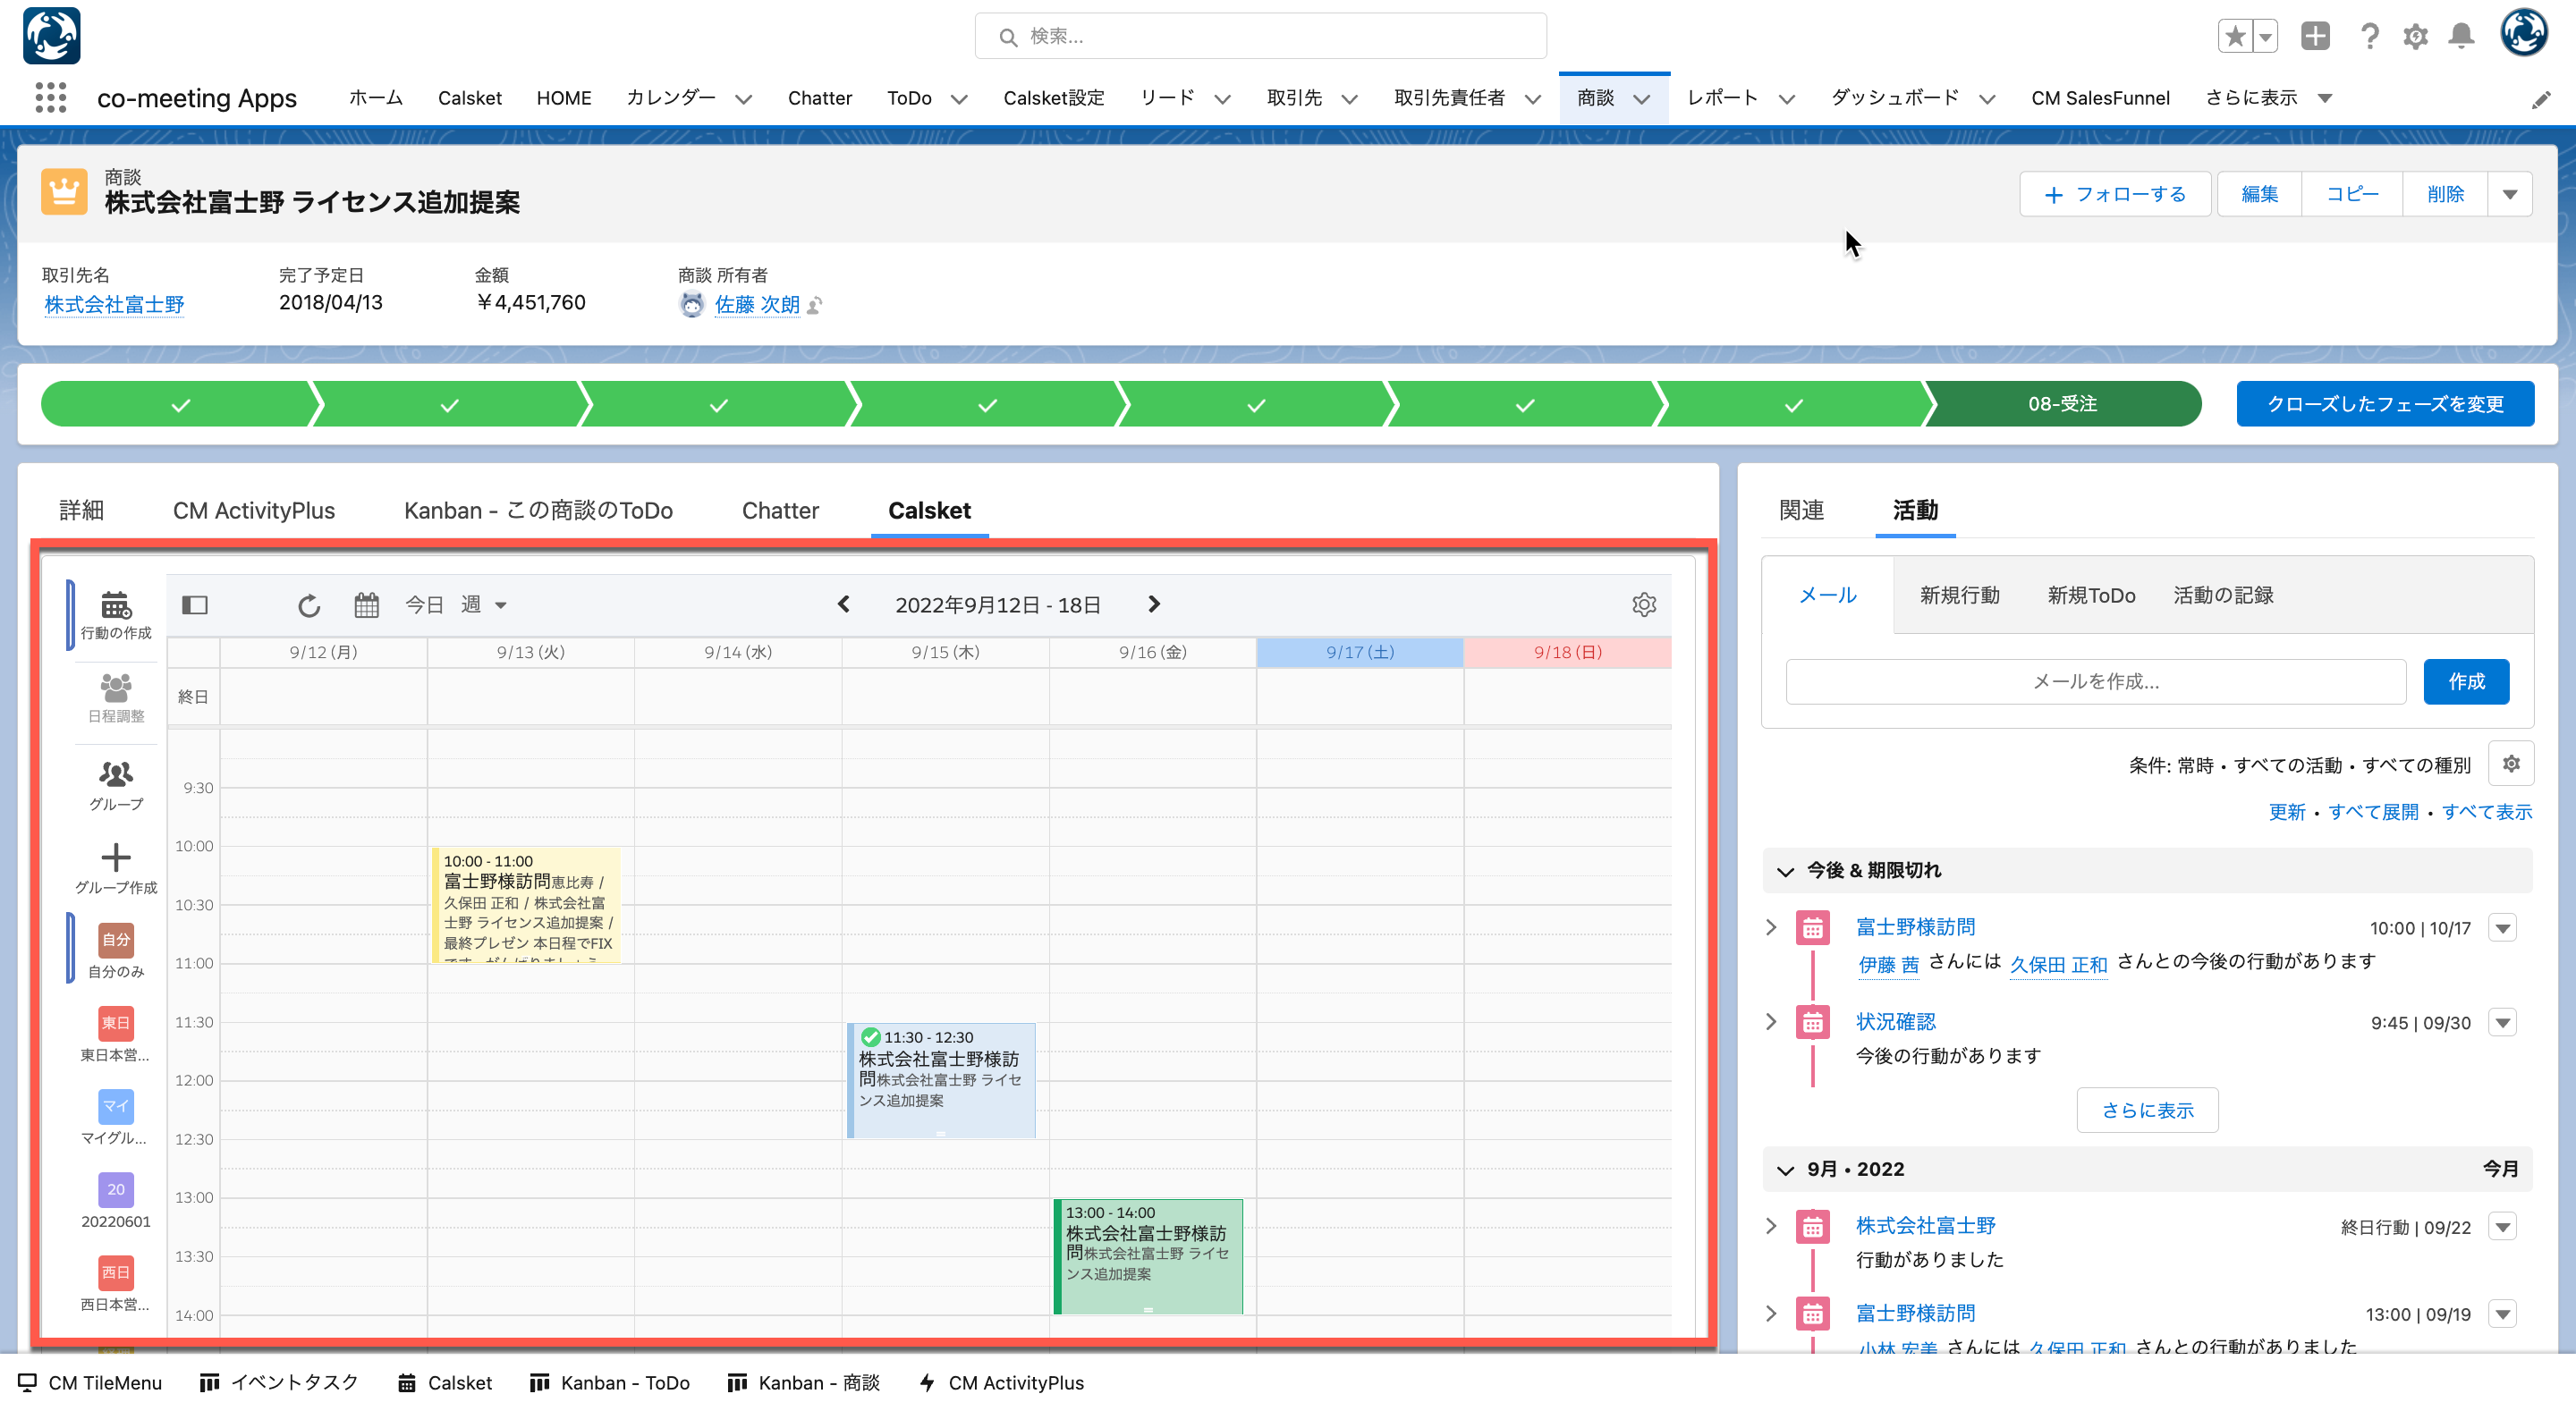Go to previous week in Calsket

[843, 604]
